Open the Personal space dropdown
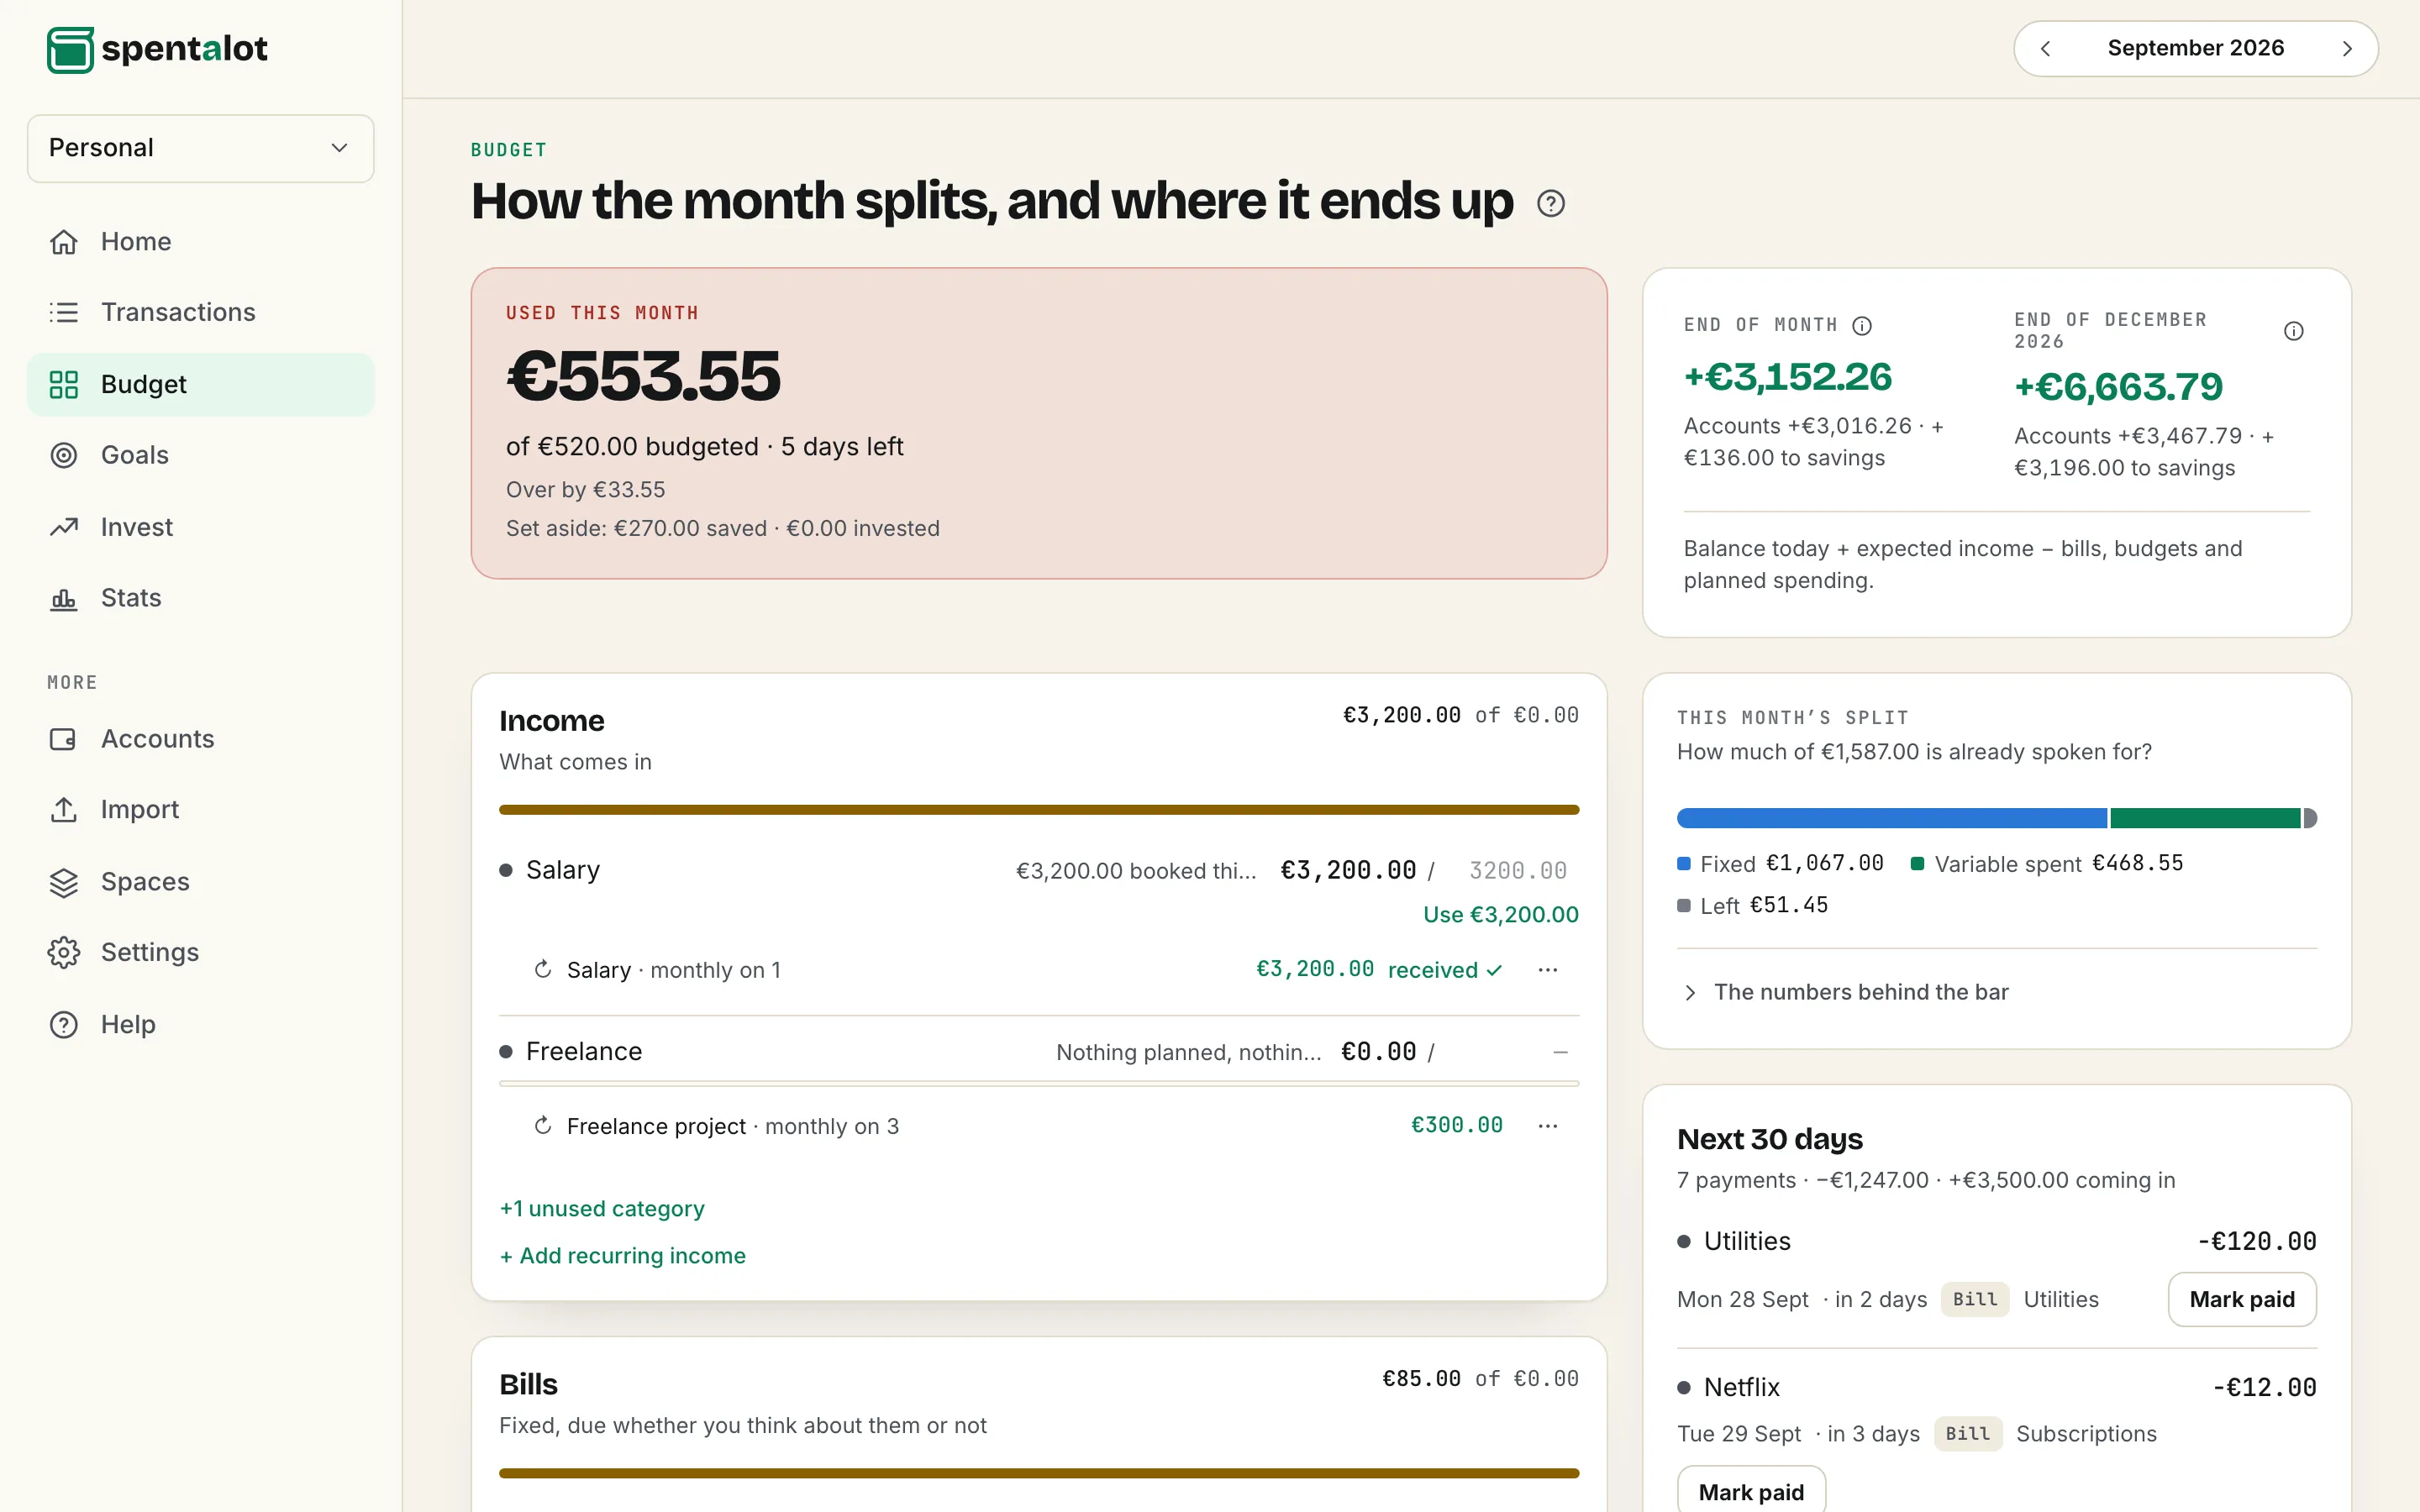Image resolution: width=2420 pixels, height=1512 pixels. click(200, 148)
